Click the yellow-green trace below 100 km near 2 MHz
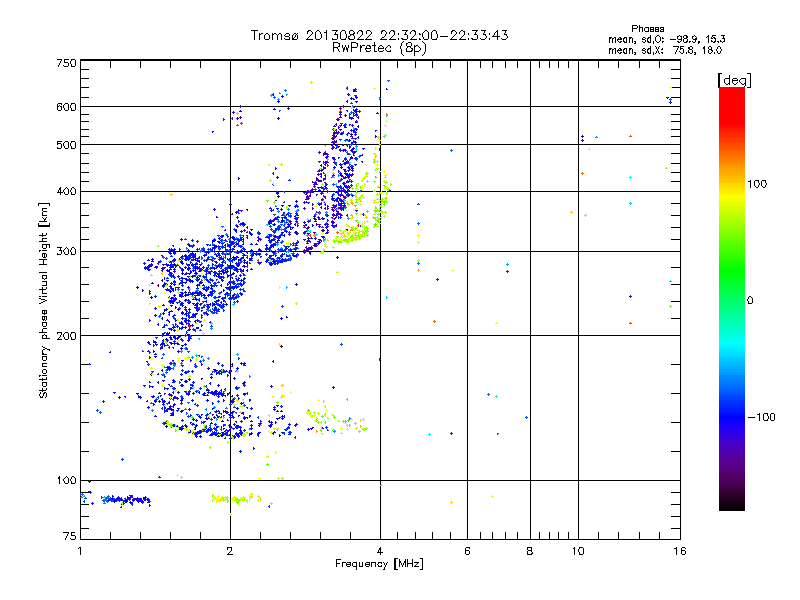The height and width of the screenshot is (600, 800). pyautogui.click(x=236, y=498)
